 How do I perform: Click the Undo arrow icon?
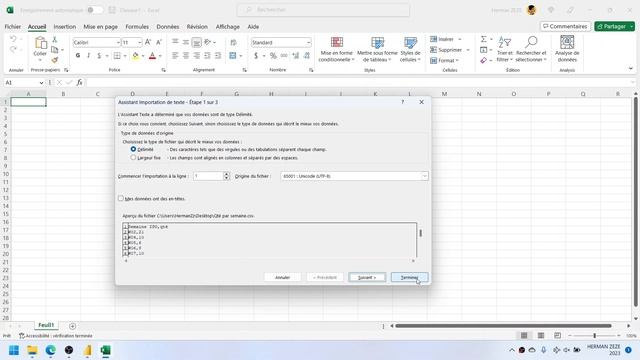click(x=13, y=39)
